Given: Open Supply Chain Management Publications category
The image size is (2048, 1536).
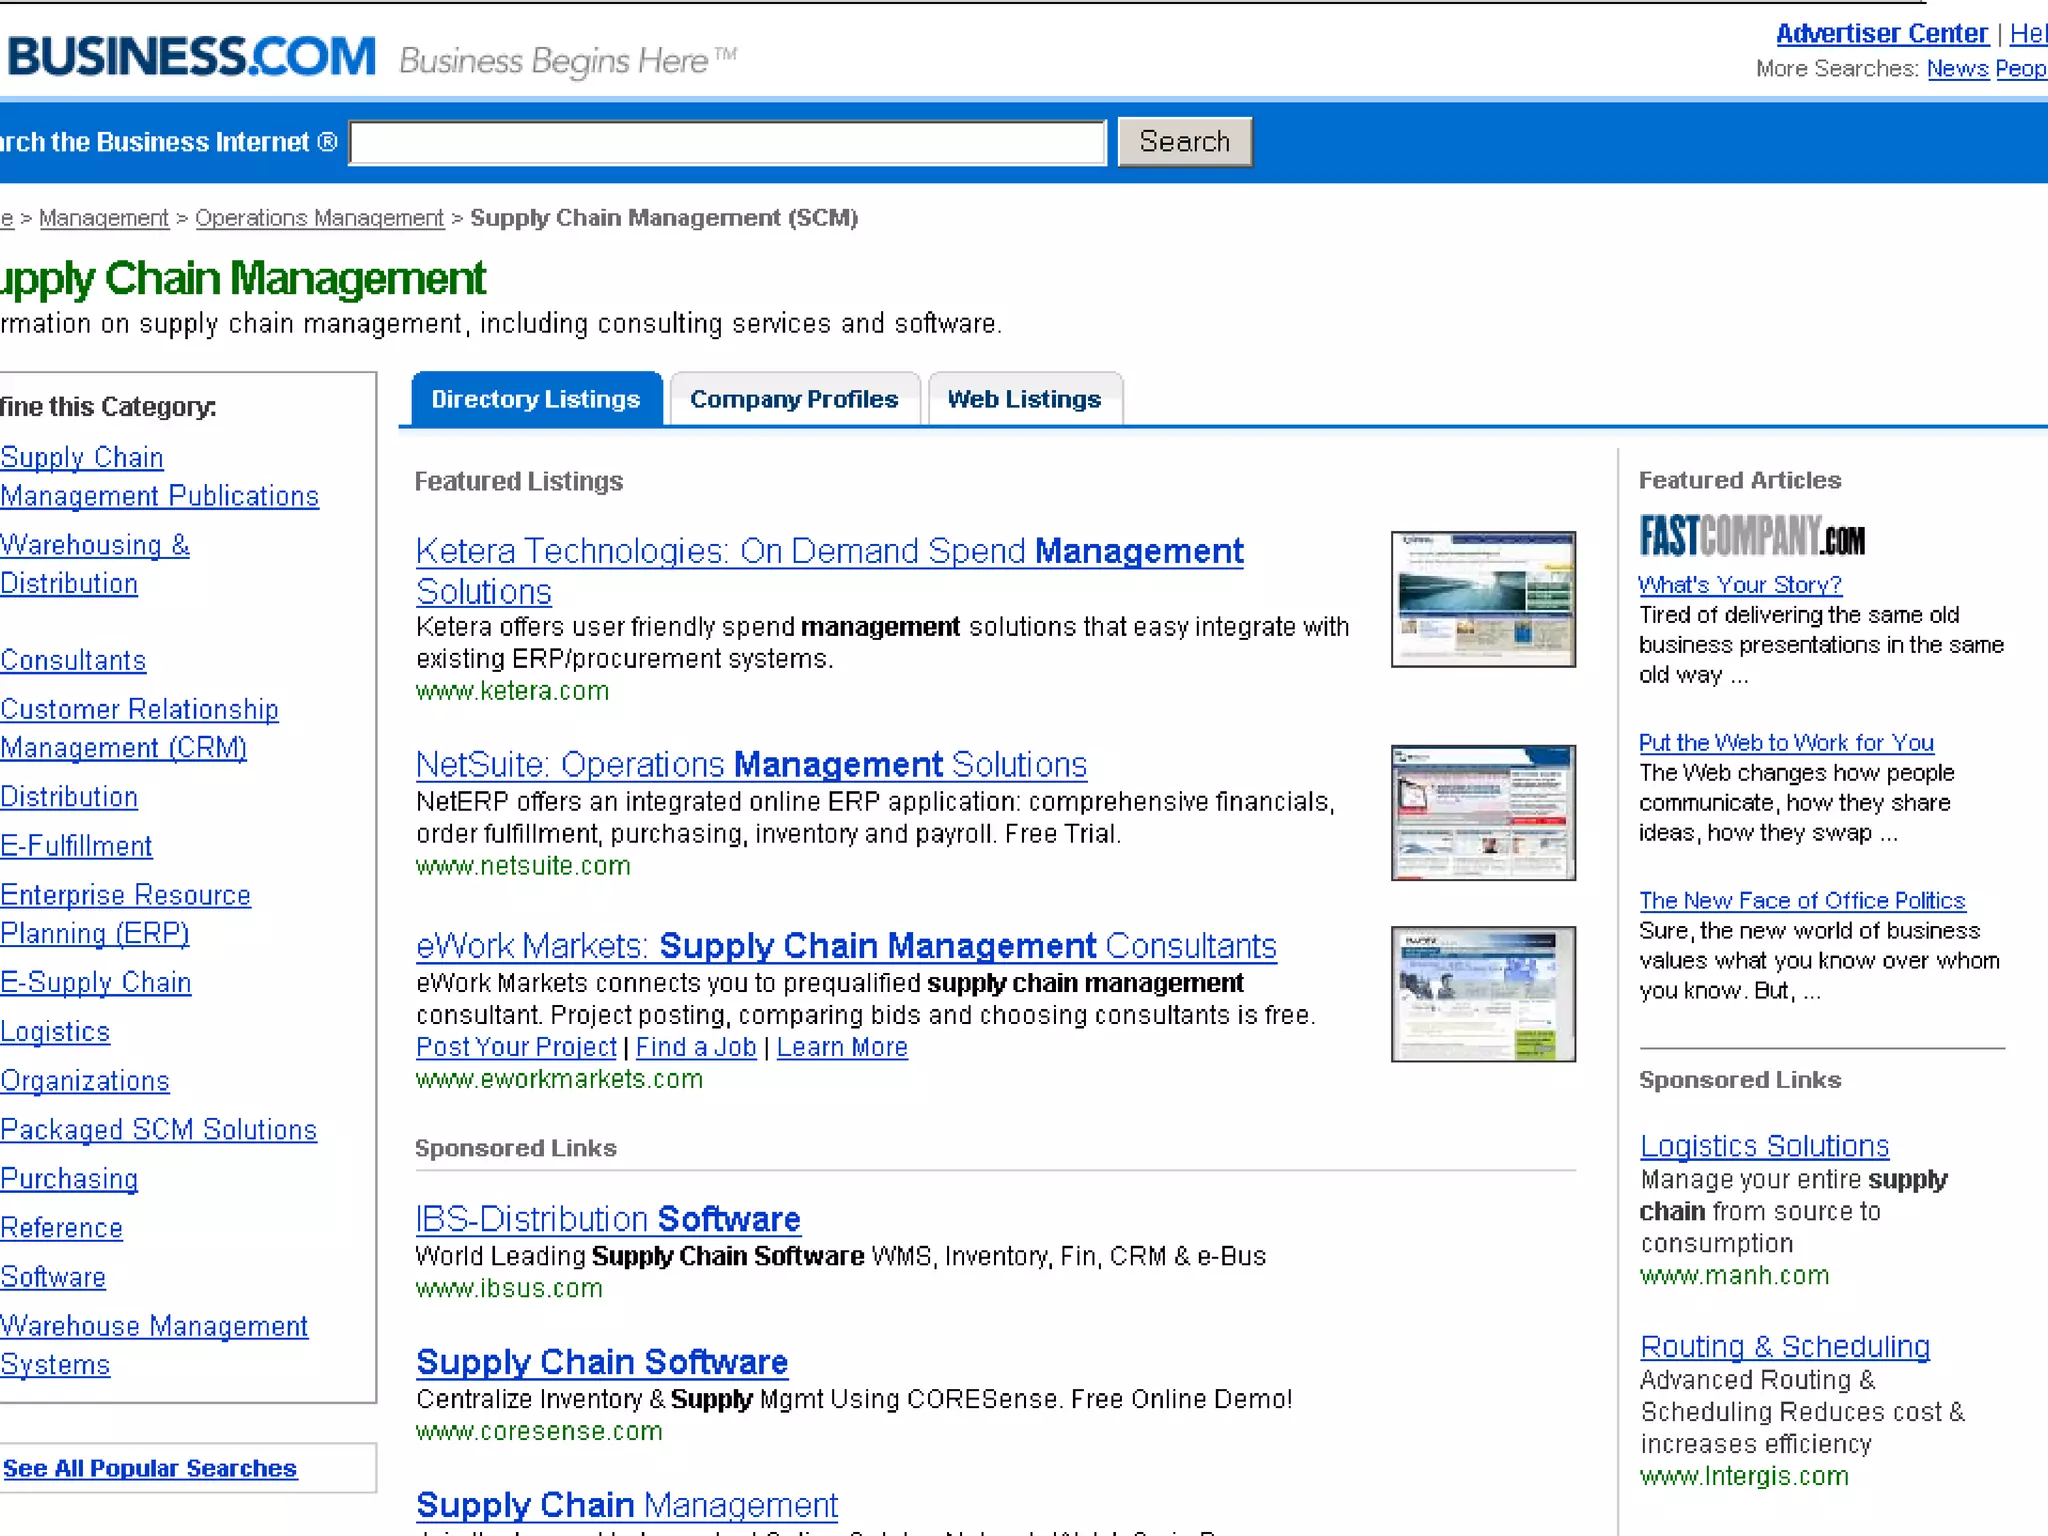Looking at the screenshot, I should (159, 477).
